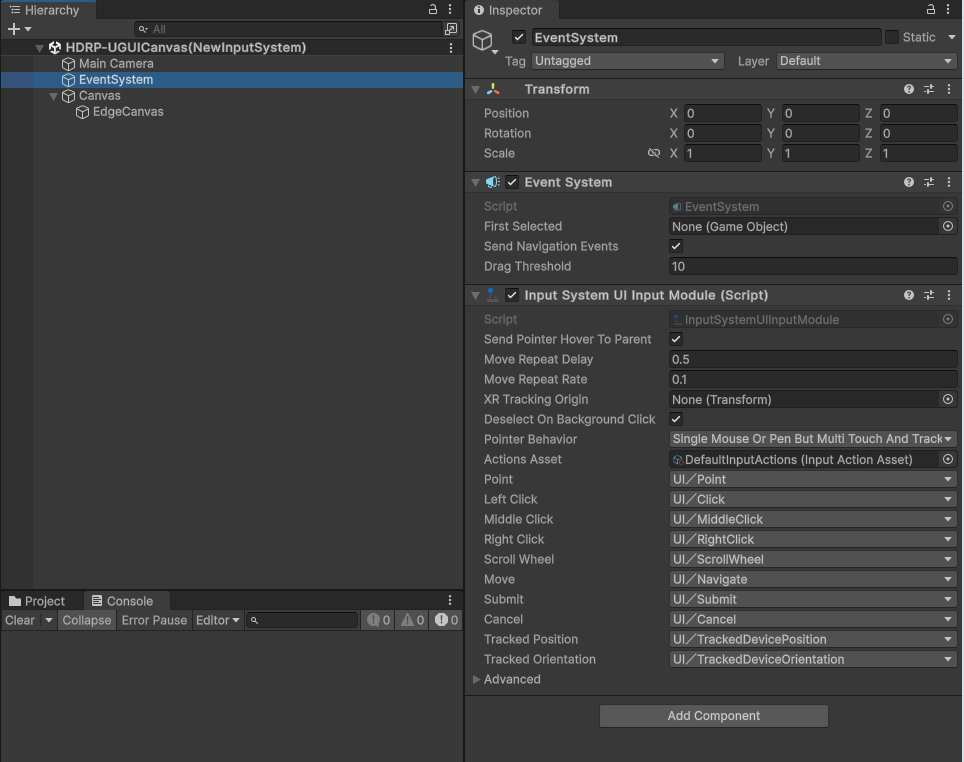The image size is (964, 762).
Task: Open the Pointer Behavior dropdown
Action: [x=812, y=439]
